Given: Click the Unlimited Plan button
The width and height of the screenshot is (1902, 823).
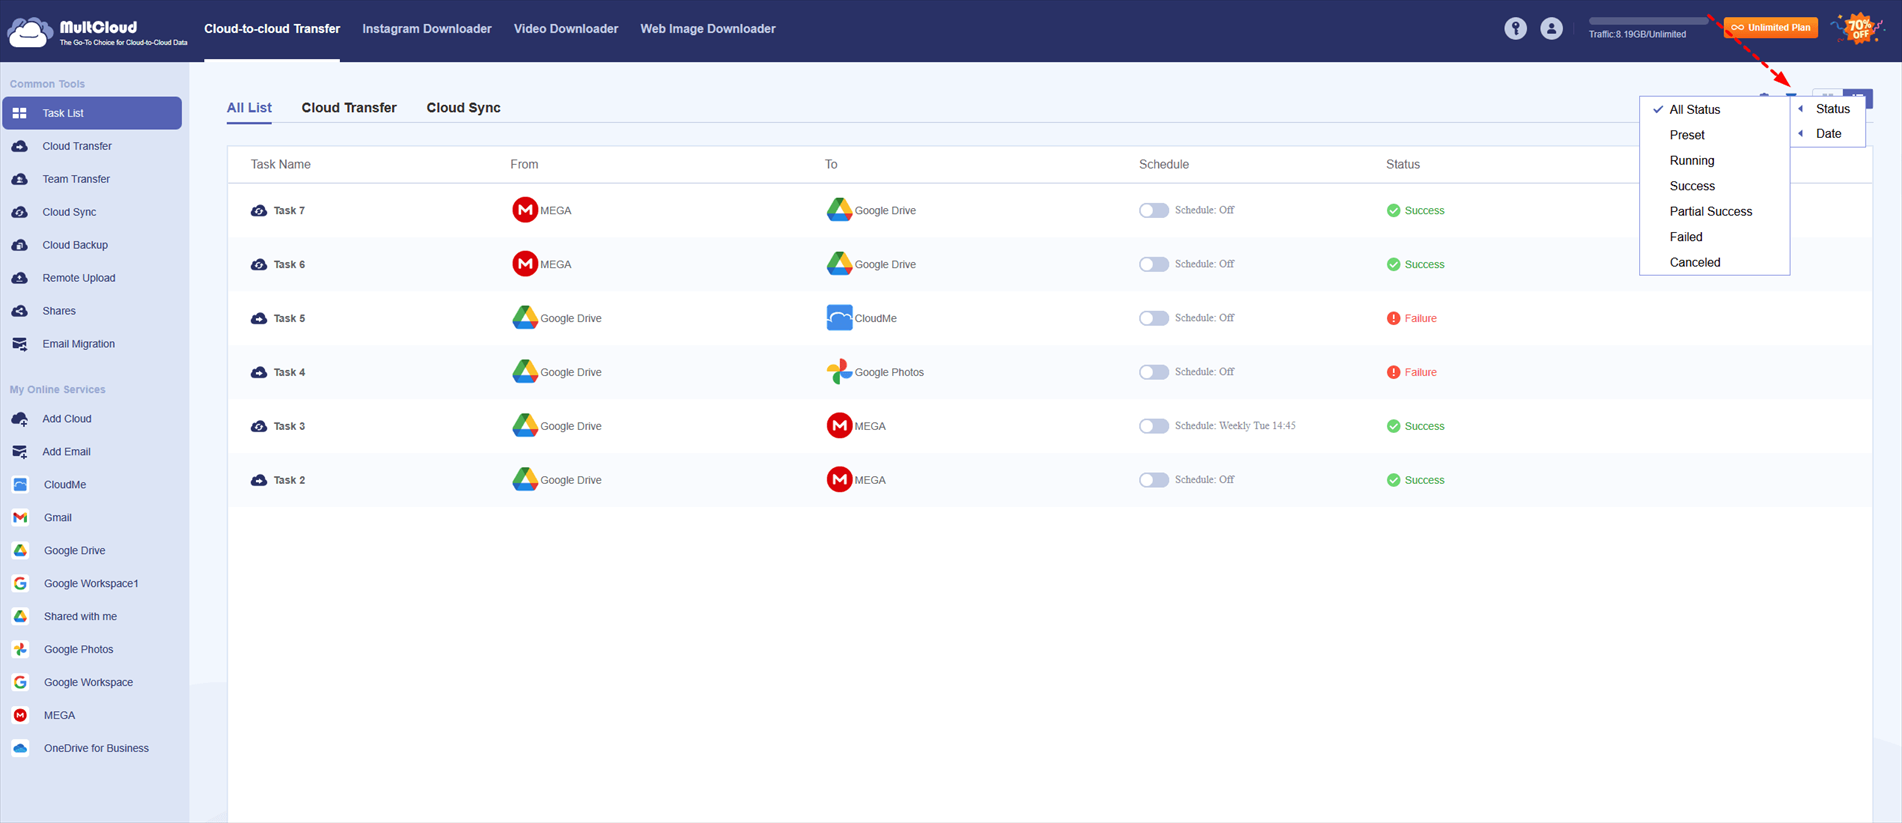Looking at the screenshot, I should click(x=1770, y=28).
